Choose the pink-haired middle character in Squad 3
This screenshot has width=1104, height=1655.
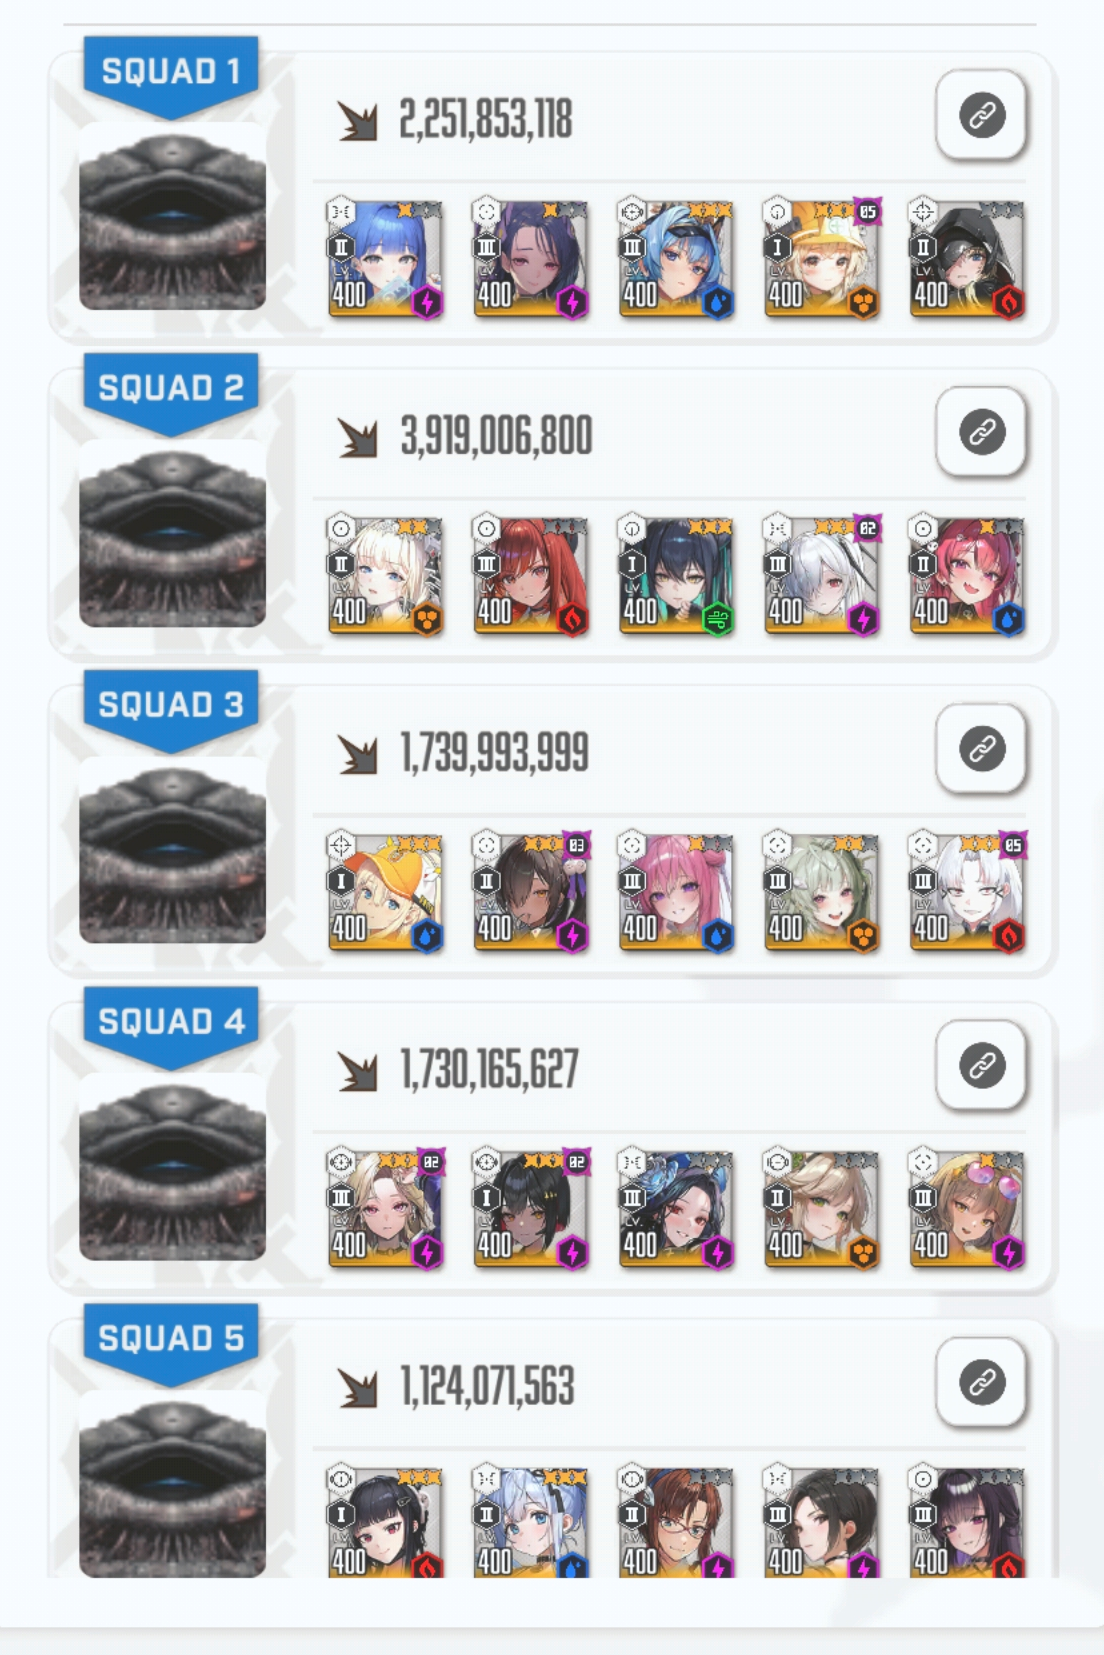tap(676, 892)
